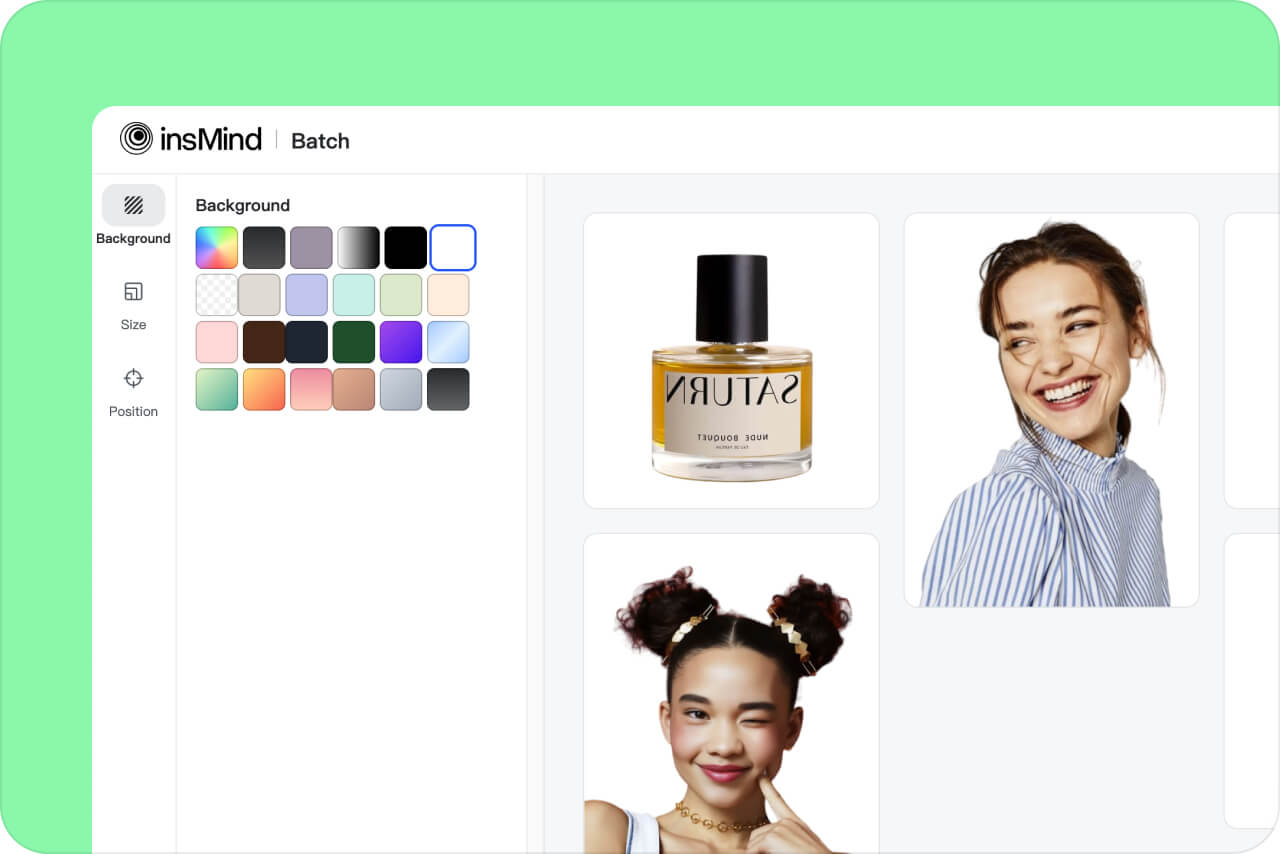Select the green gradient swatch in last row
This screenshot has height=854, width=1280.
click(x=217, y=389)
